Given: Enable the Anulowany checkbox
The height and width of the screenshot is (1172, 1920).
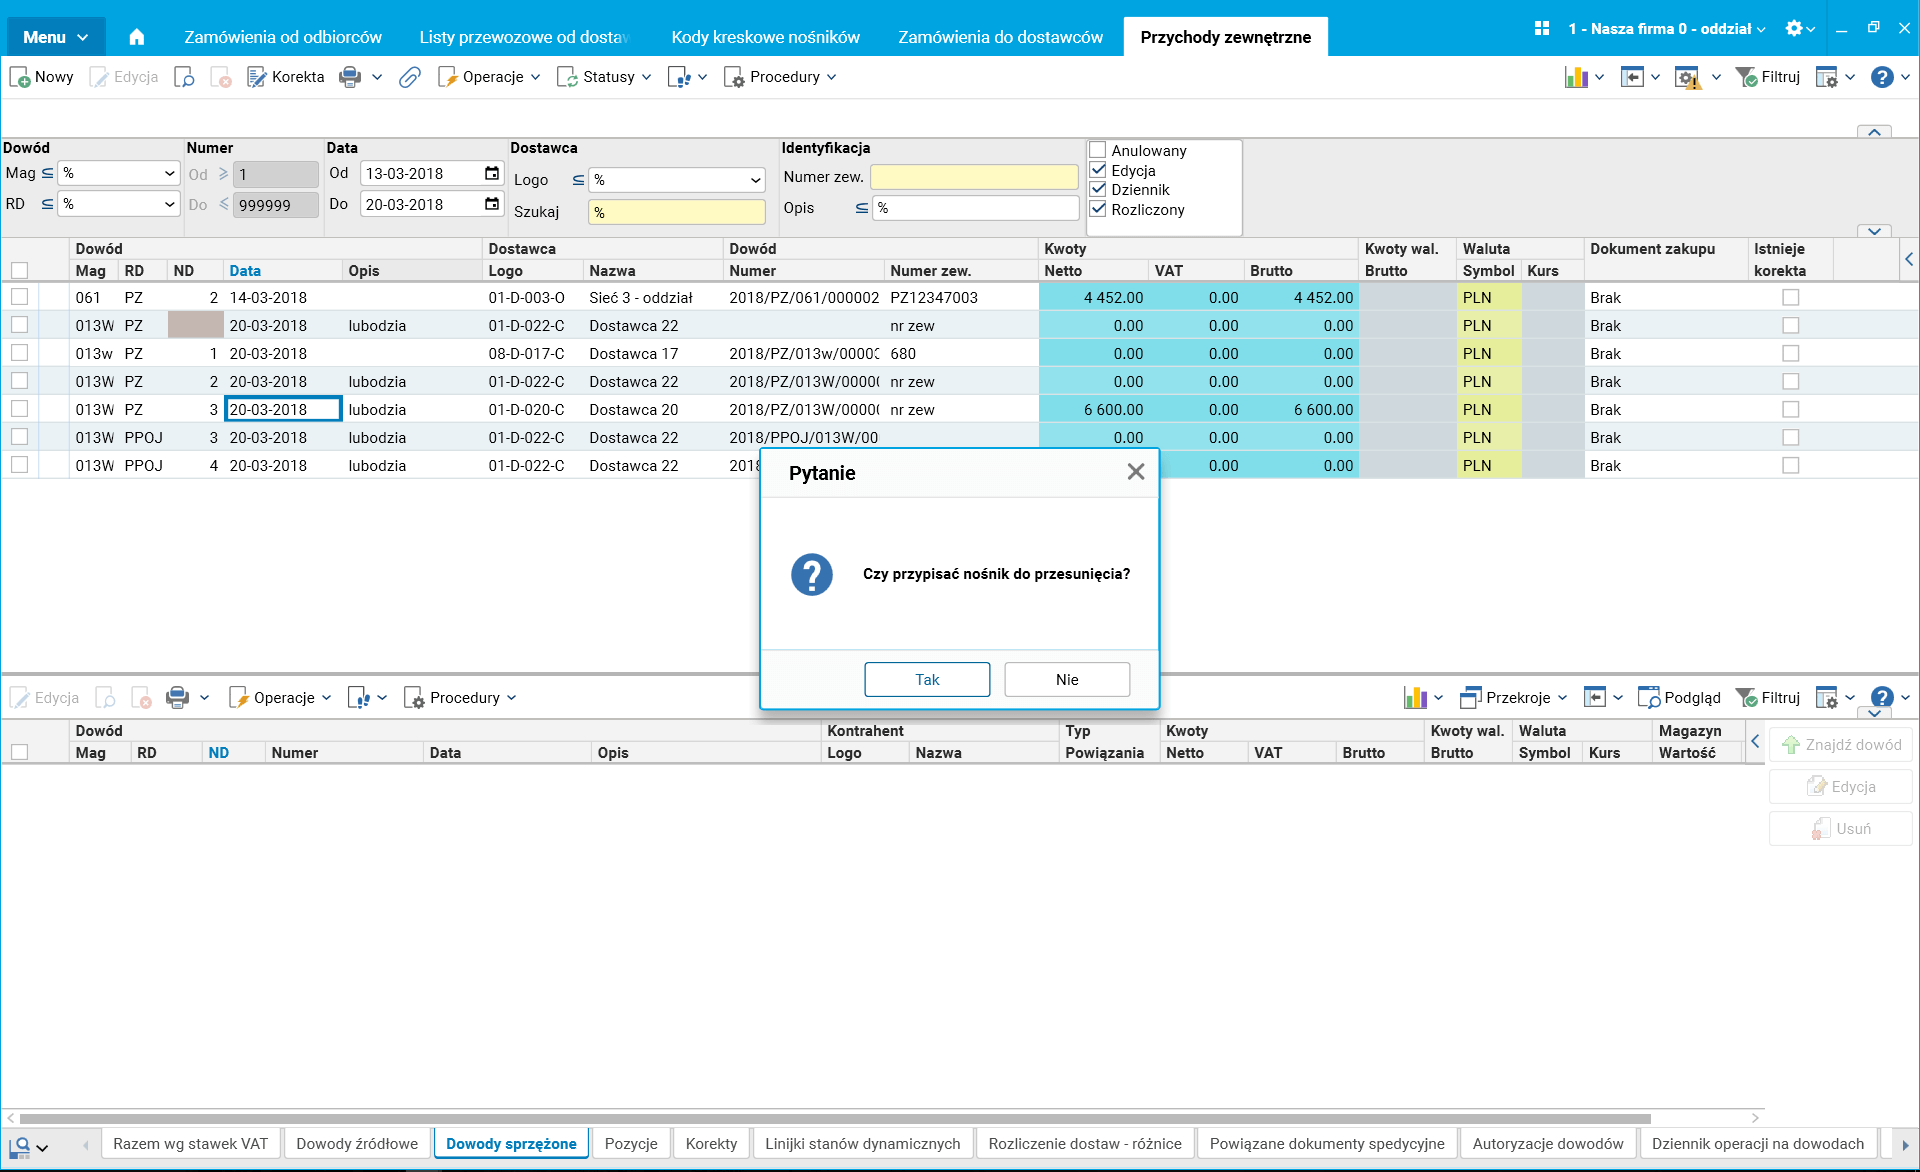Looking at the screenshot, I should pyautogui.click(x=1098, y=150).
